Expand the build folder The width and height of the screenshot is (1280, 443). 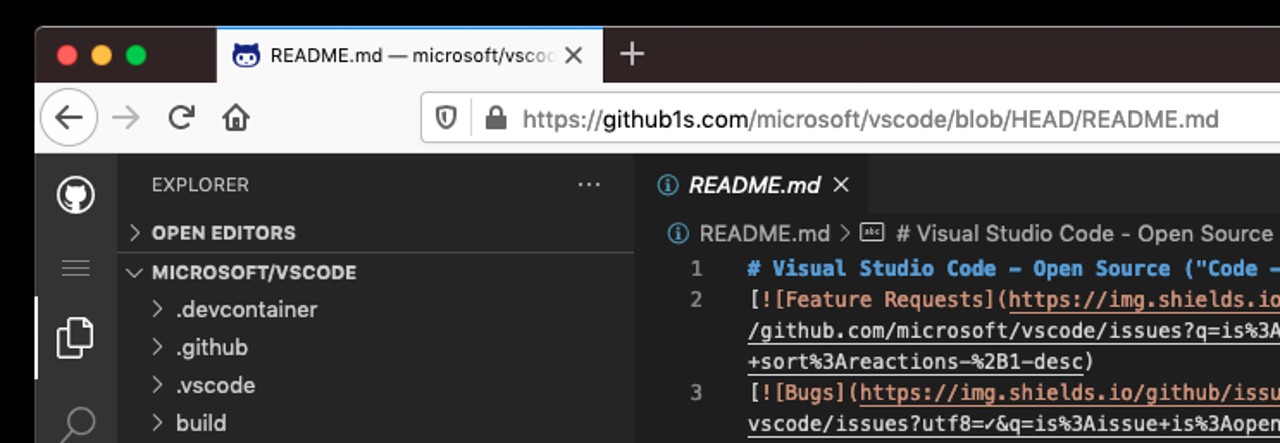pyautogui.click(x=375, y=424)
